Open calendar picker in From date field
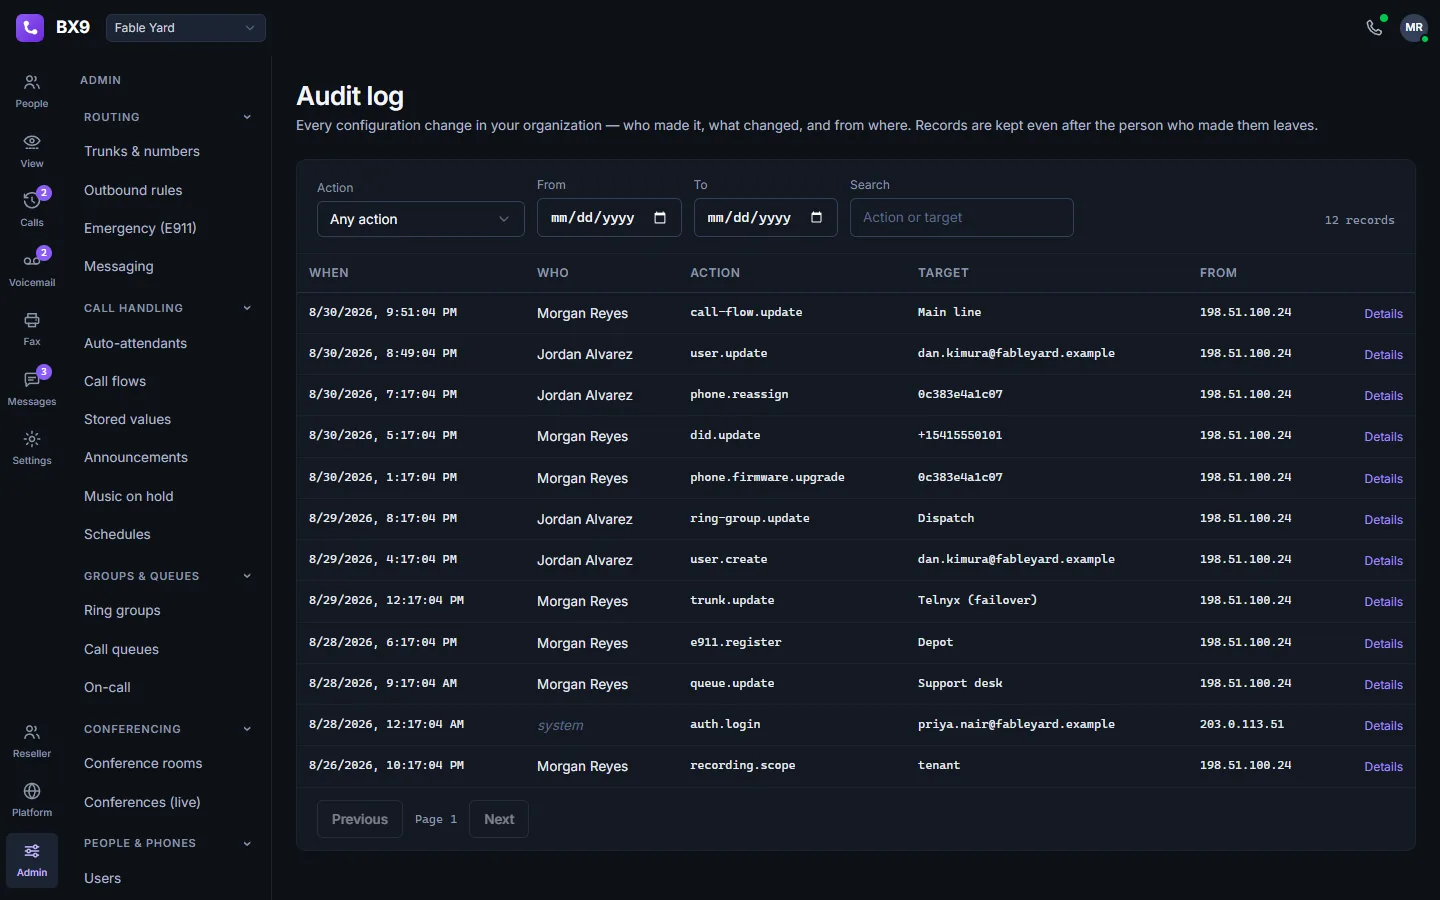This screenshot has width=1440, height=900. [x=660, y=218]
